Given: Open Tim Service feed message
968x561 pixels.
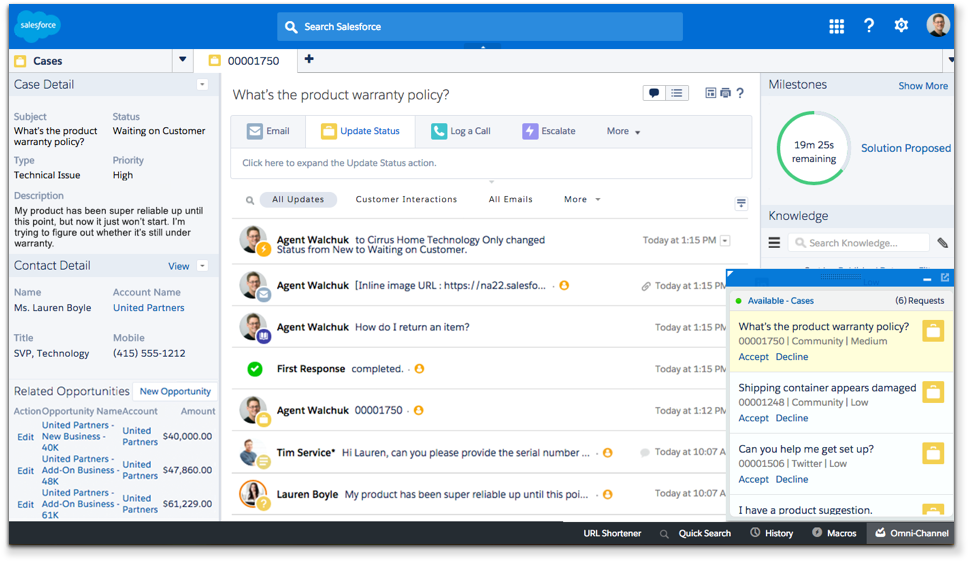Looking at the screenshot, I should point(465,452).
